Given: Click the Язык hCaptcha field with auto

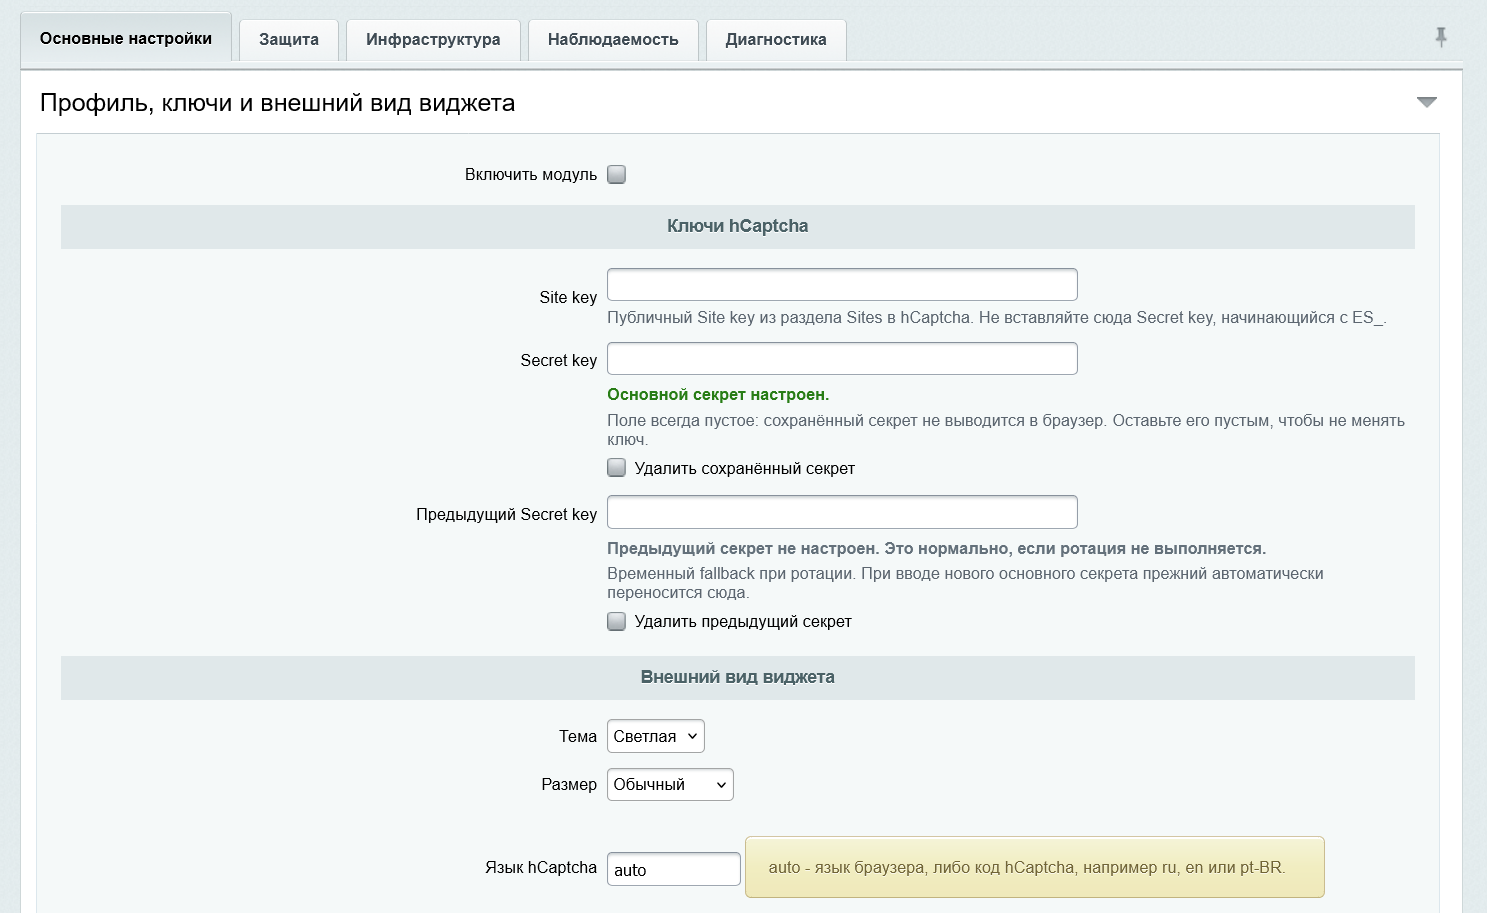Looking at the screenshot, I should 674,869.
